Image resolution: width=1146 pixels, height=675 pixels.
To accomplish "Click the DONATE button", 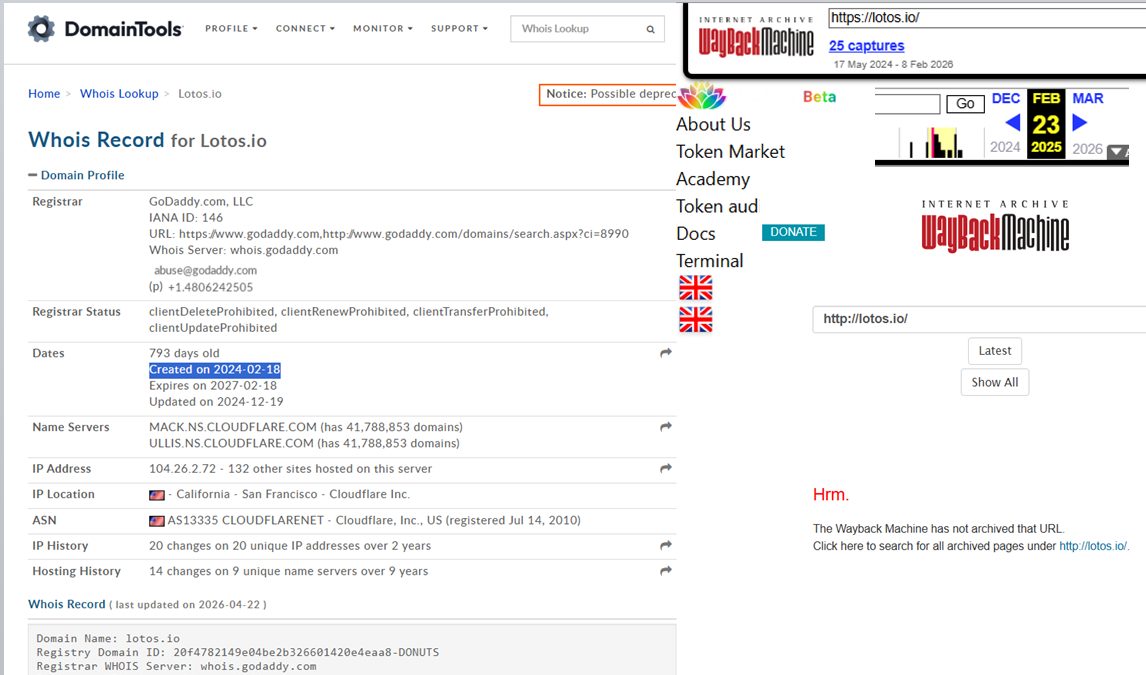I will click(793, 232).
